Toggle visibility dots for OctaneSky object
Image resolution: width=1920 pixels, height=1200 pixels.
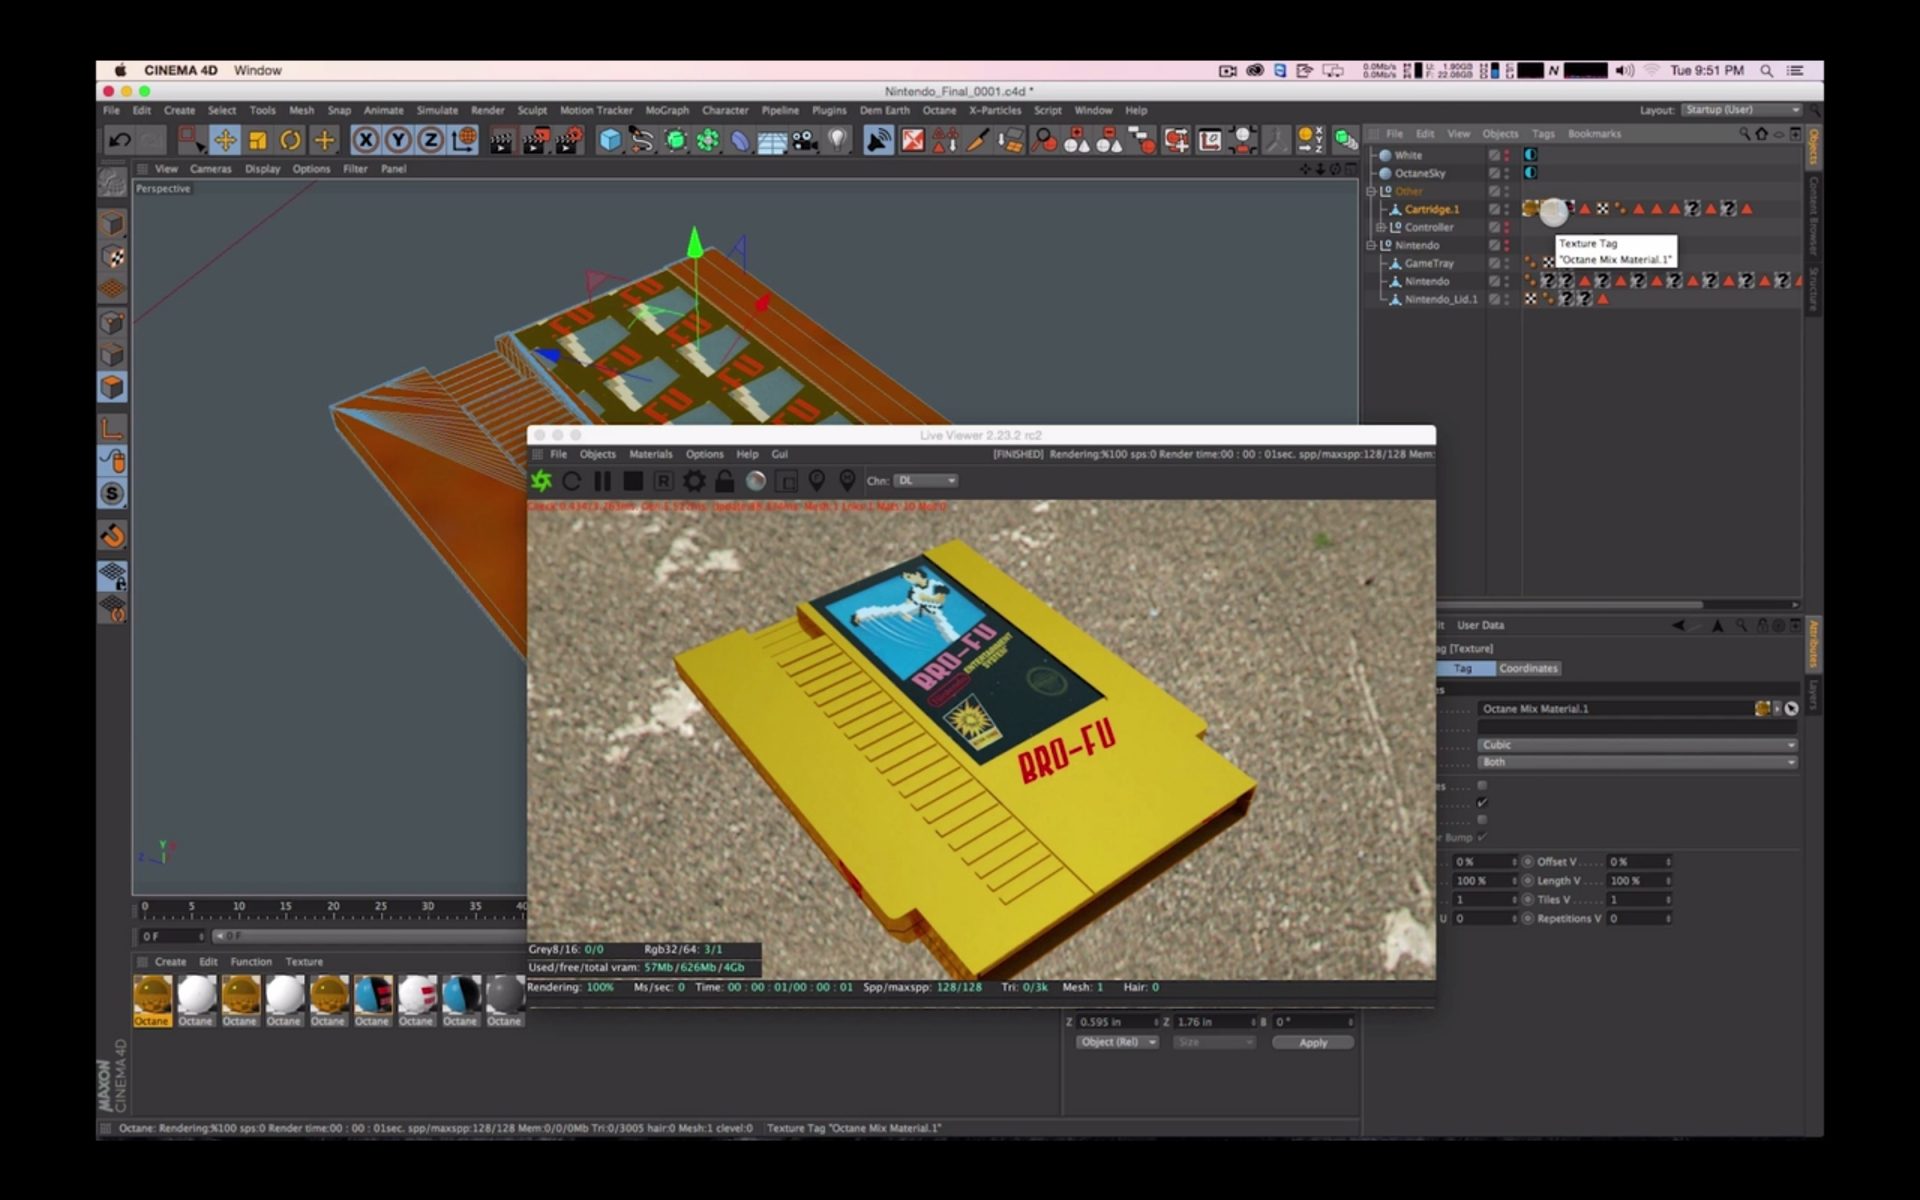[x=1507, y=173]
